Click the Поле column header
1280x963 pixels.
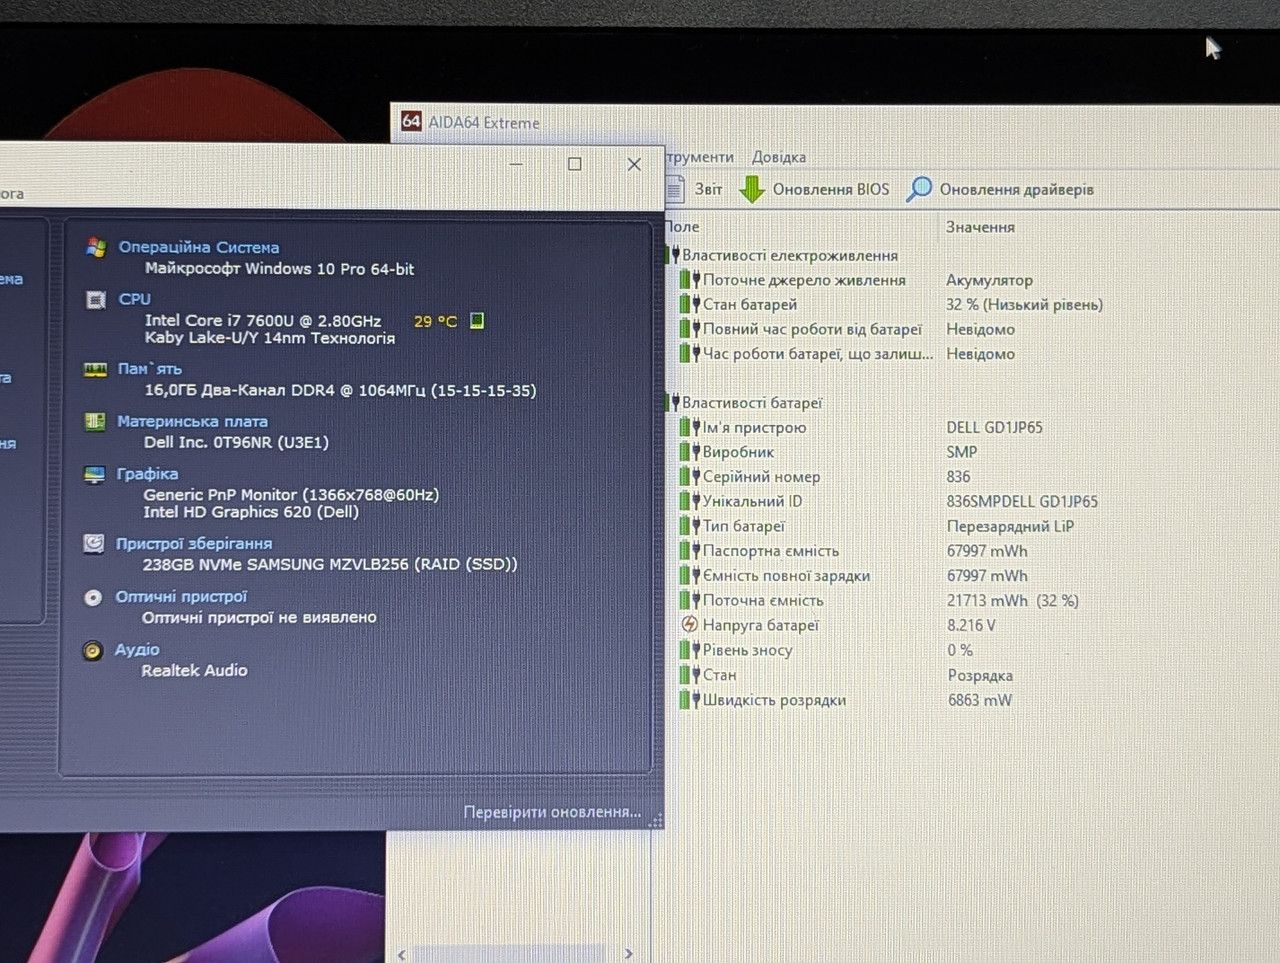tap(682, 227)
